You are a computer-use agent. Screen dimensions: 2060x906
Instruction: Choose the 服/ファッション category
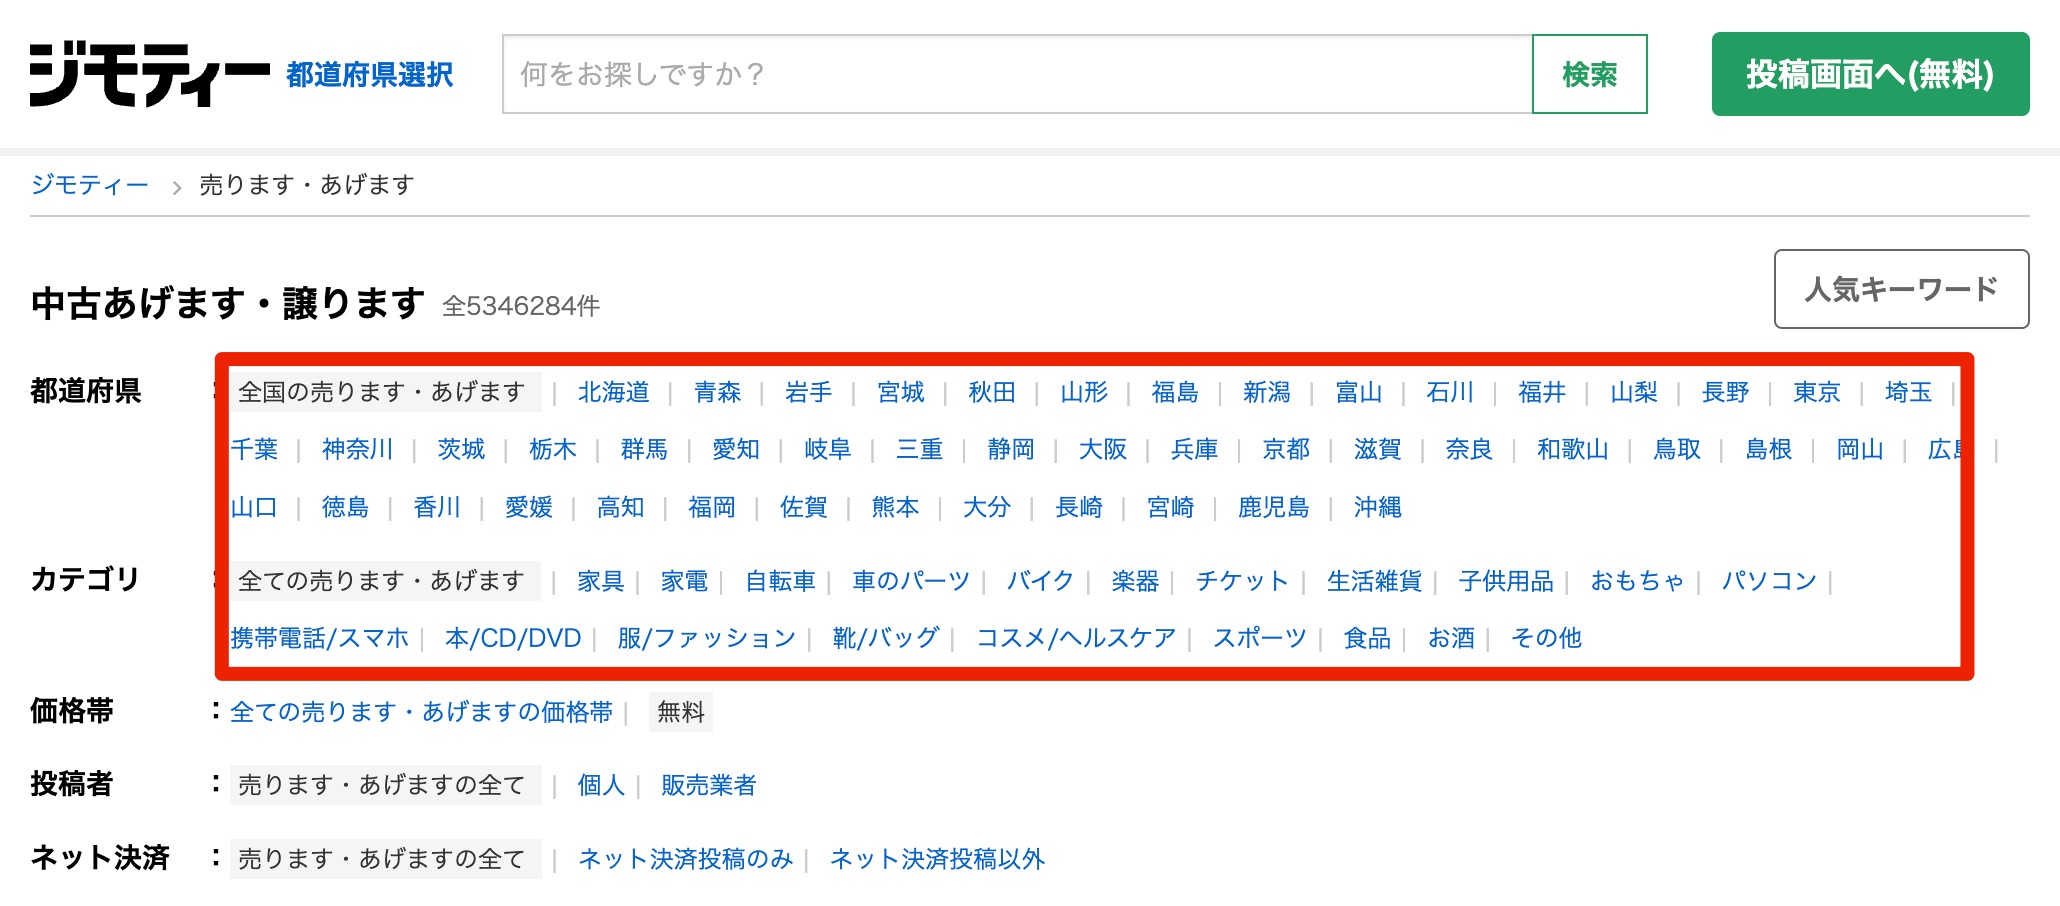point(707,638)
